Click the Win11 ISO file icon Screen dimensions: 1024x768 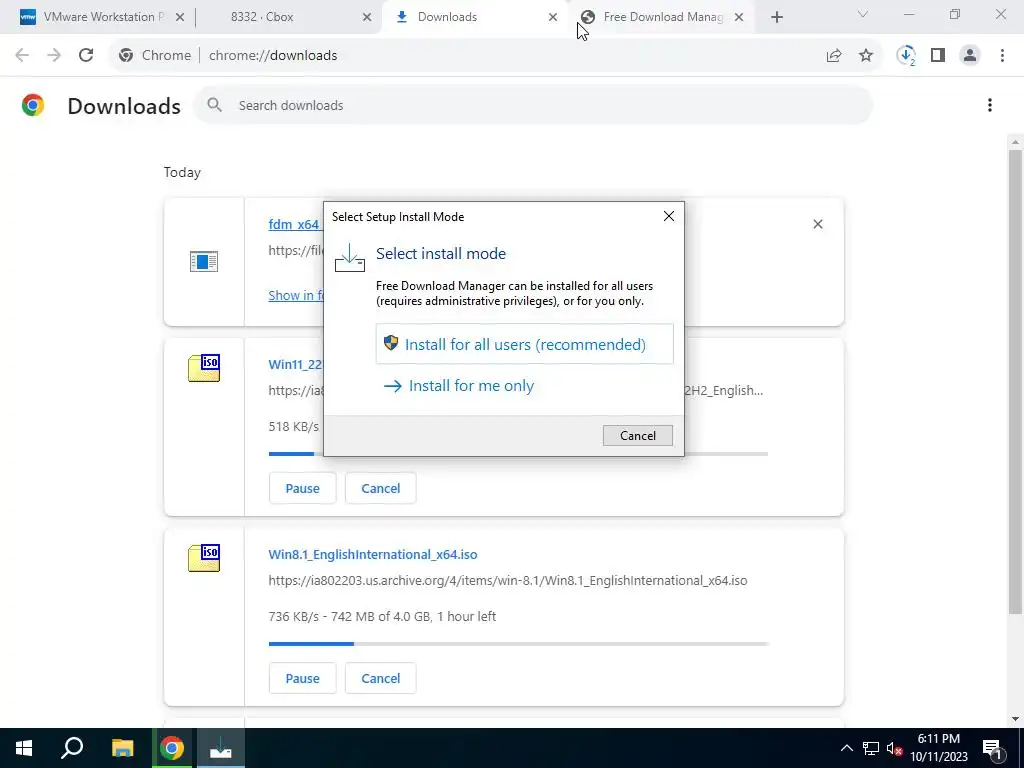204,368
